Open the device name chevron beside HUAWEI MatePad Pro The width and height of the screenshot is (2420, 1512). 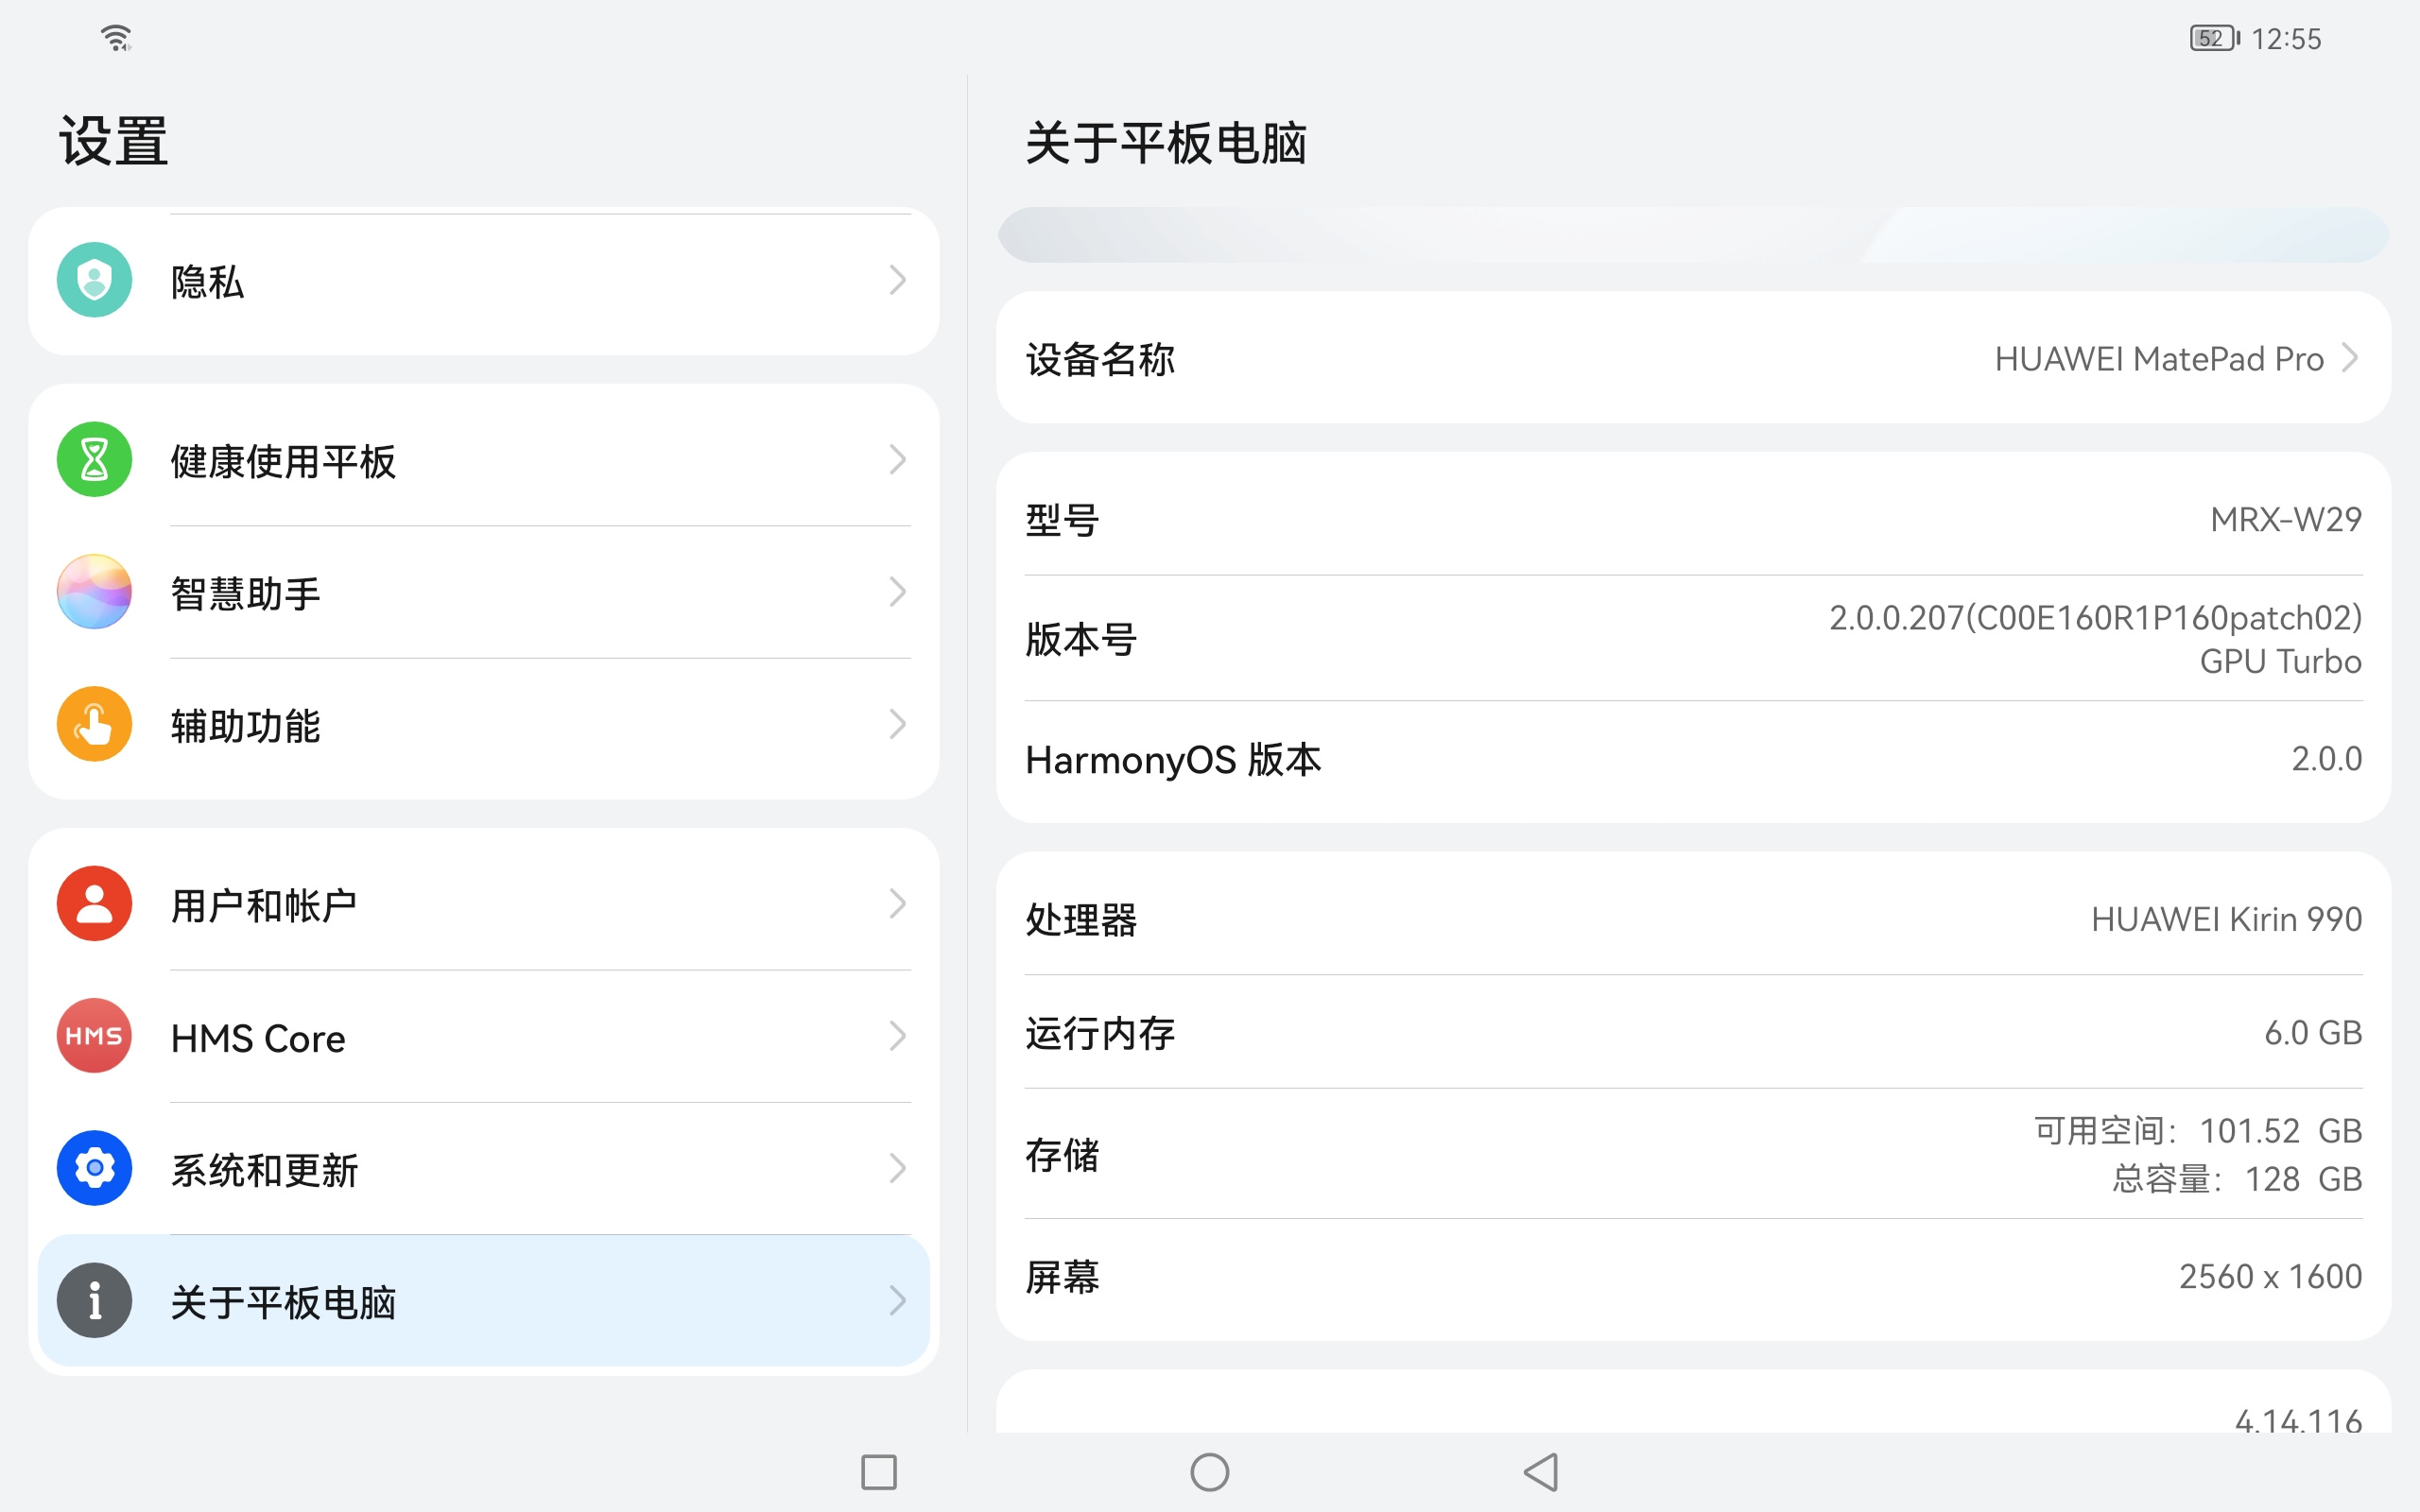(x=2350, y=358)
